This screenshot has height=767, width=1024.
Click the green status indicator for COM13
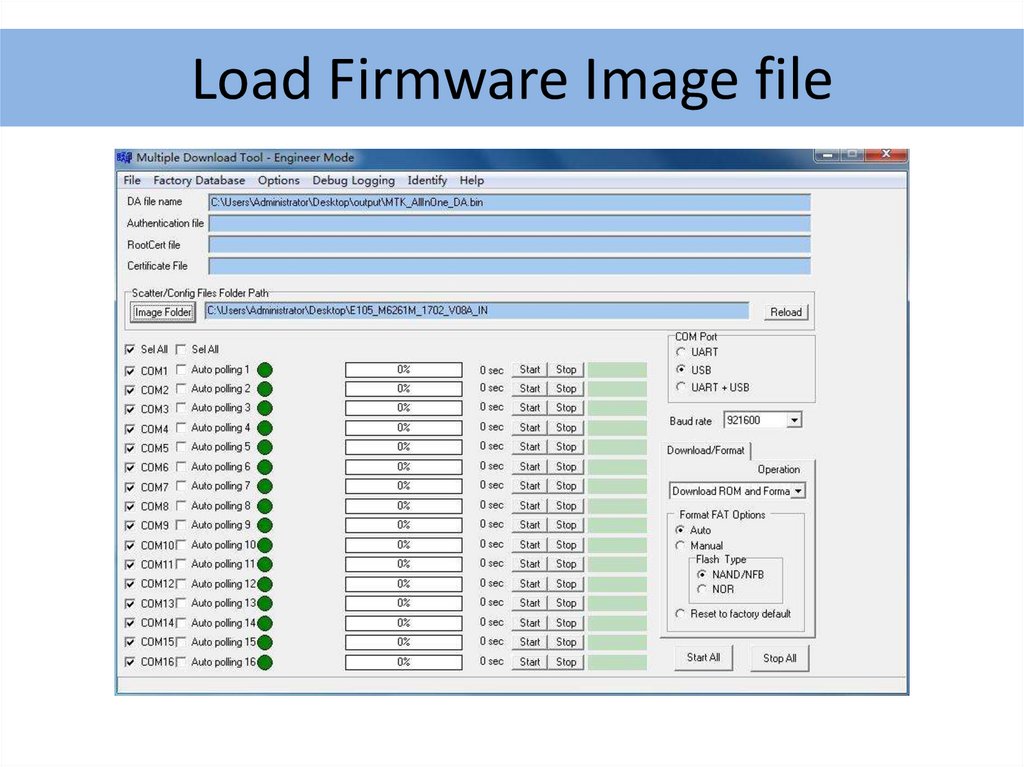click(264, 603)
